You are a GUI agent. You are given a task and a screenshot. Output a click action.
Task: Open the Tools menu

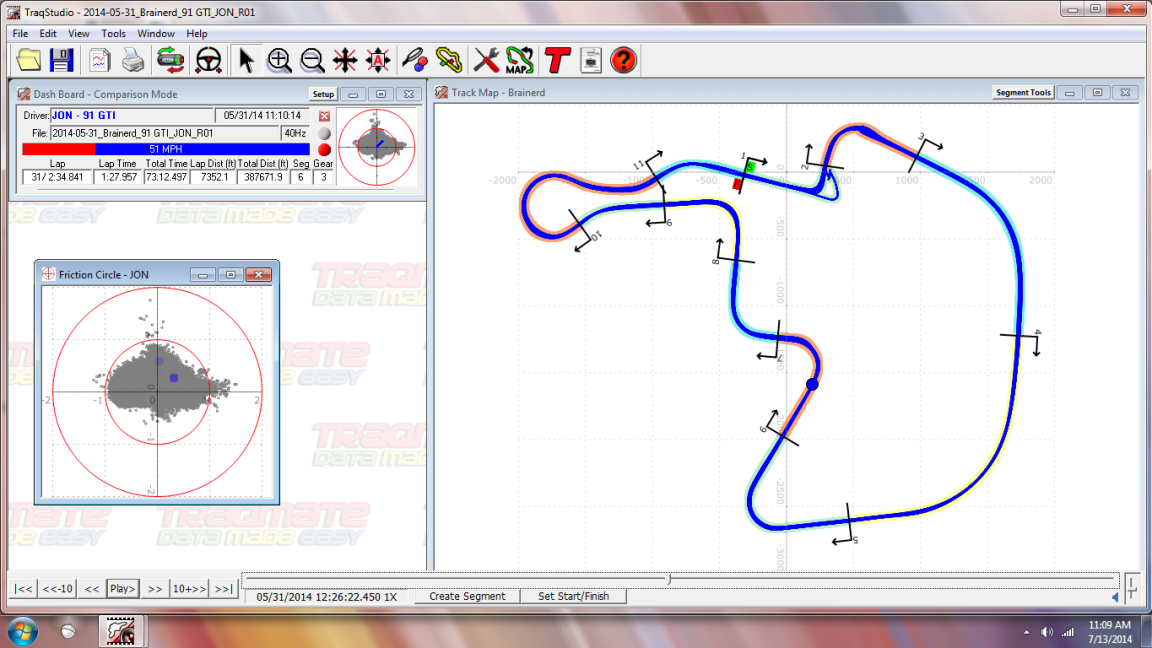click(x=113, y=34)
